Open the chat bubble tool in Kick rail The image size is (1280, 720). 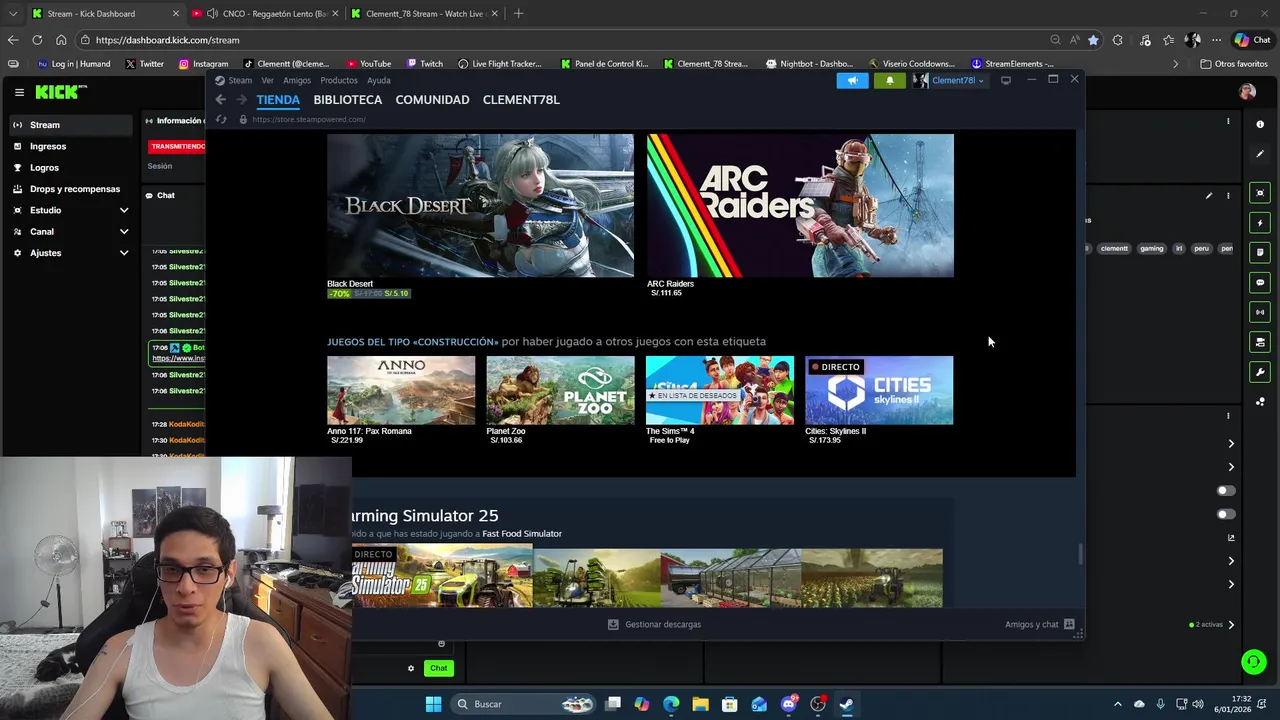[x=1260, y=282]
